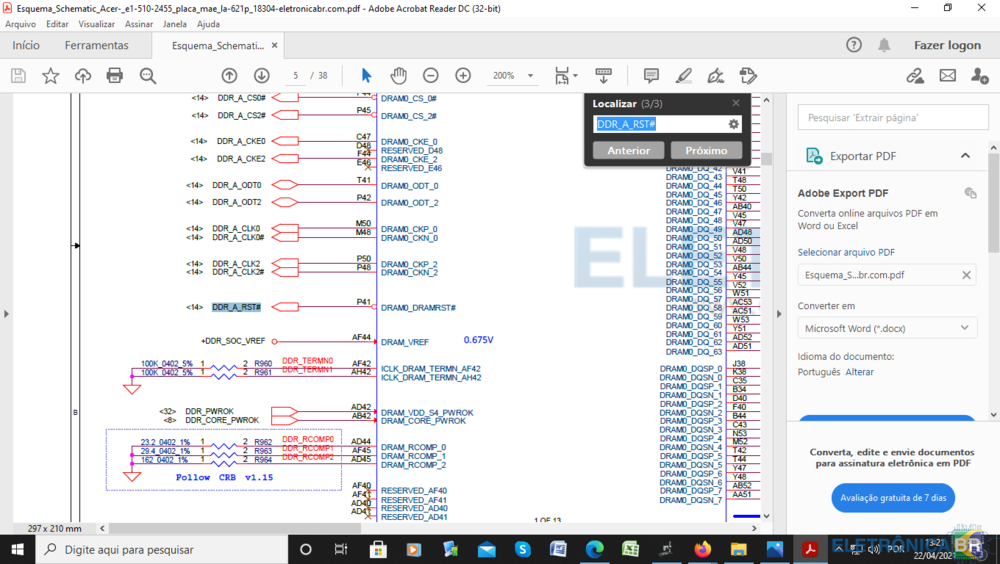The height and width of the screenshot is (564, 1000).
Task: Click the stamp tool icon
Action: click(748, 76)
